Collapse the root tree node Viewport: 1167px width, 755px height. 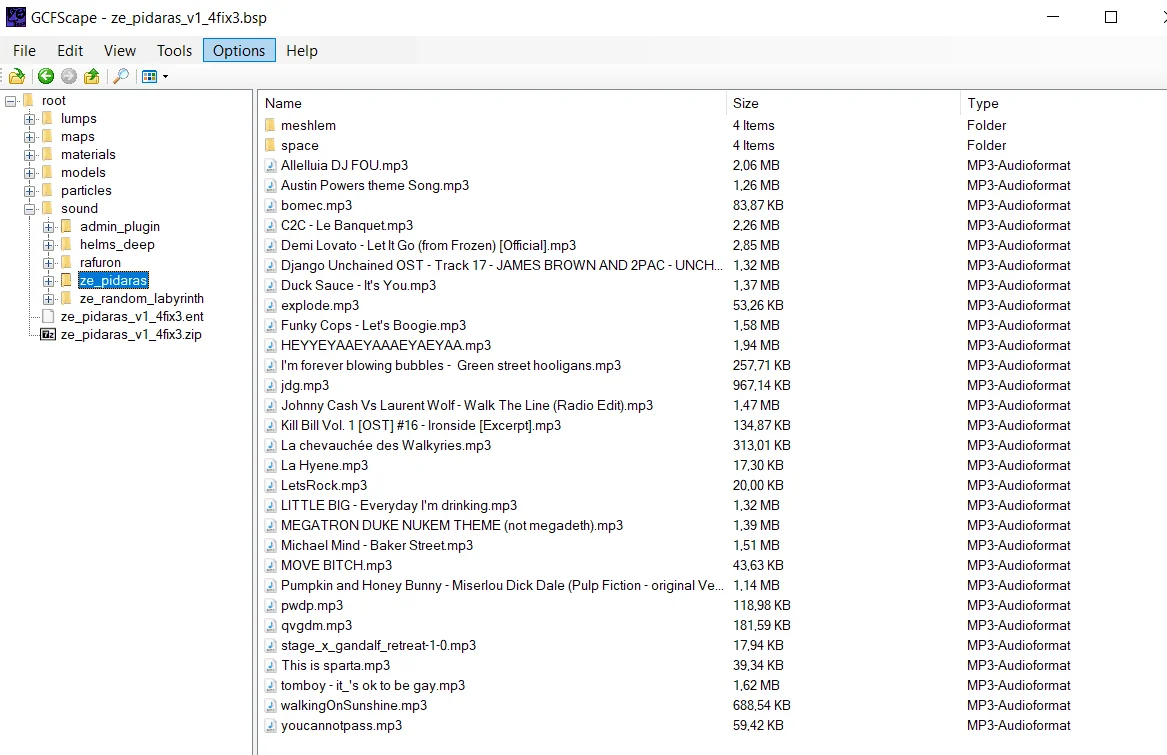10,101
